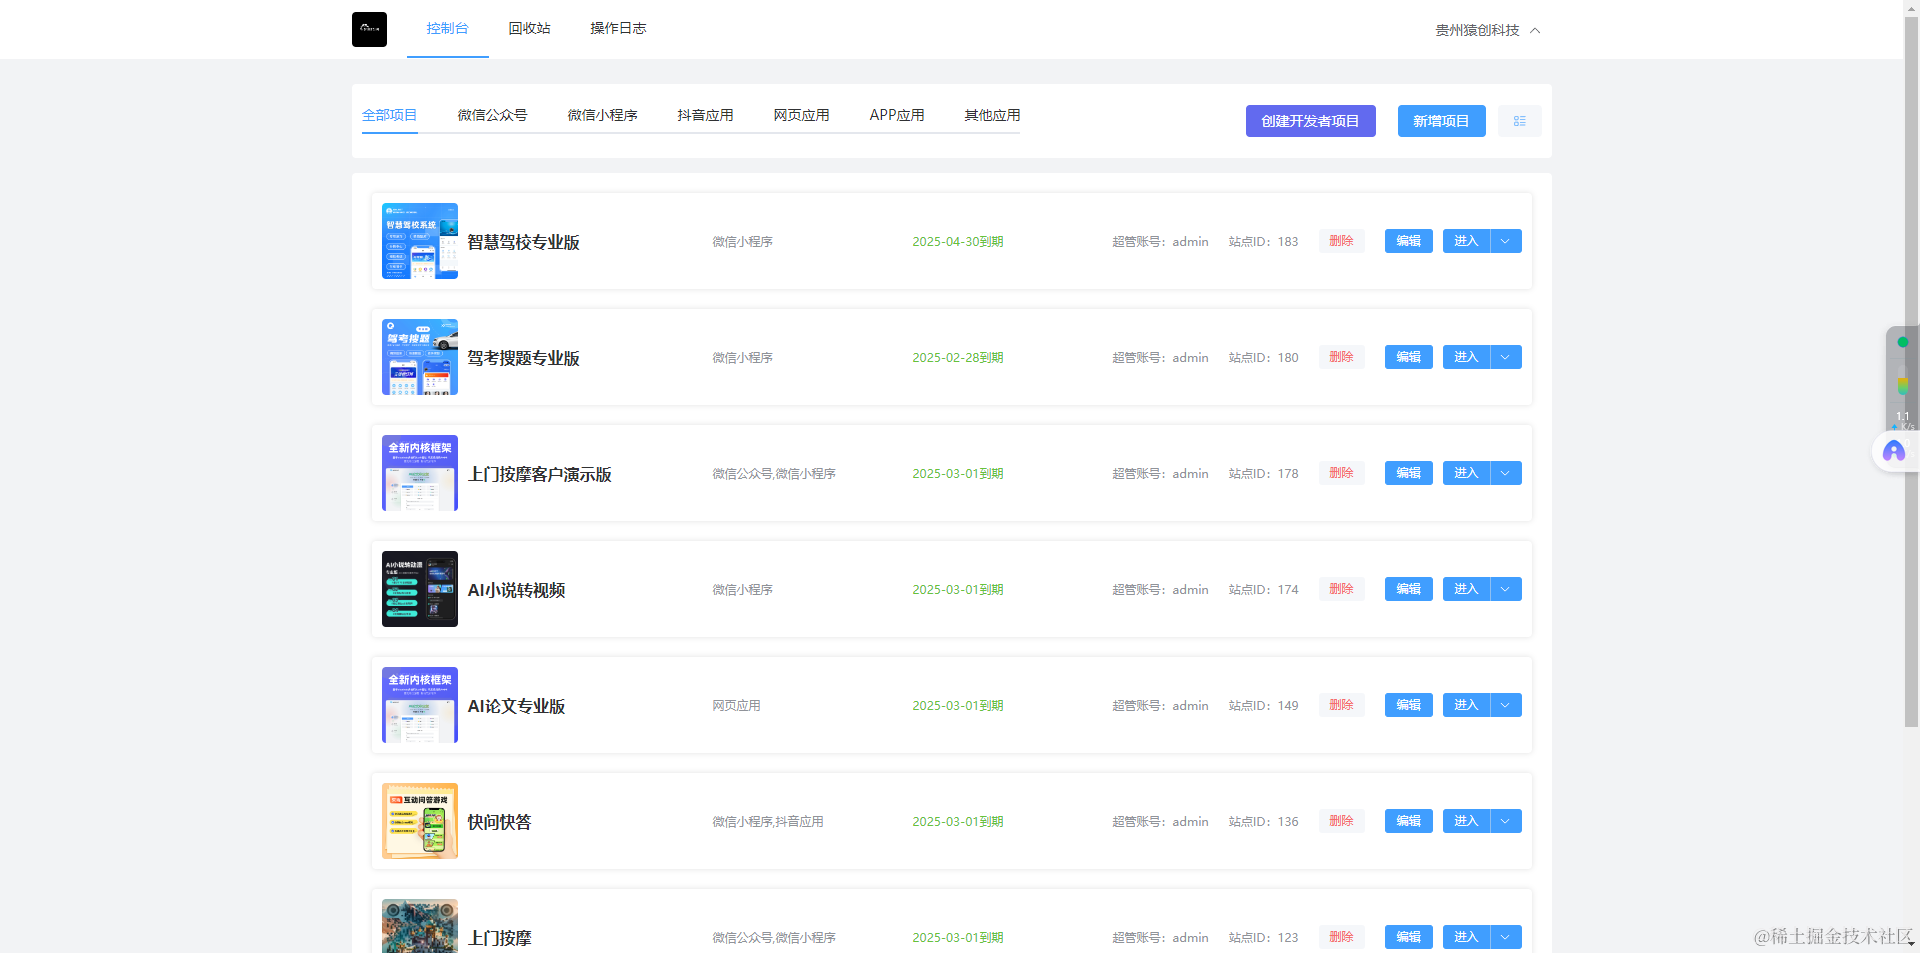Delete the AI小说转视频 project
Viewport: 1920px width, 953px height.
pos(1341,589)
